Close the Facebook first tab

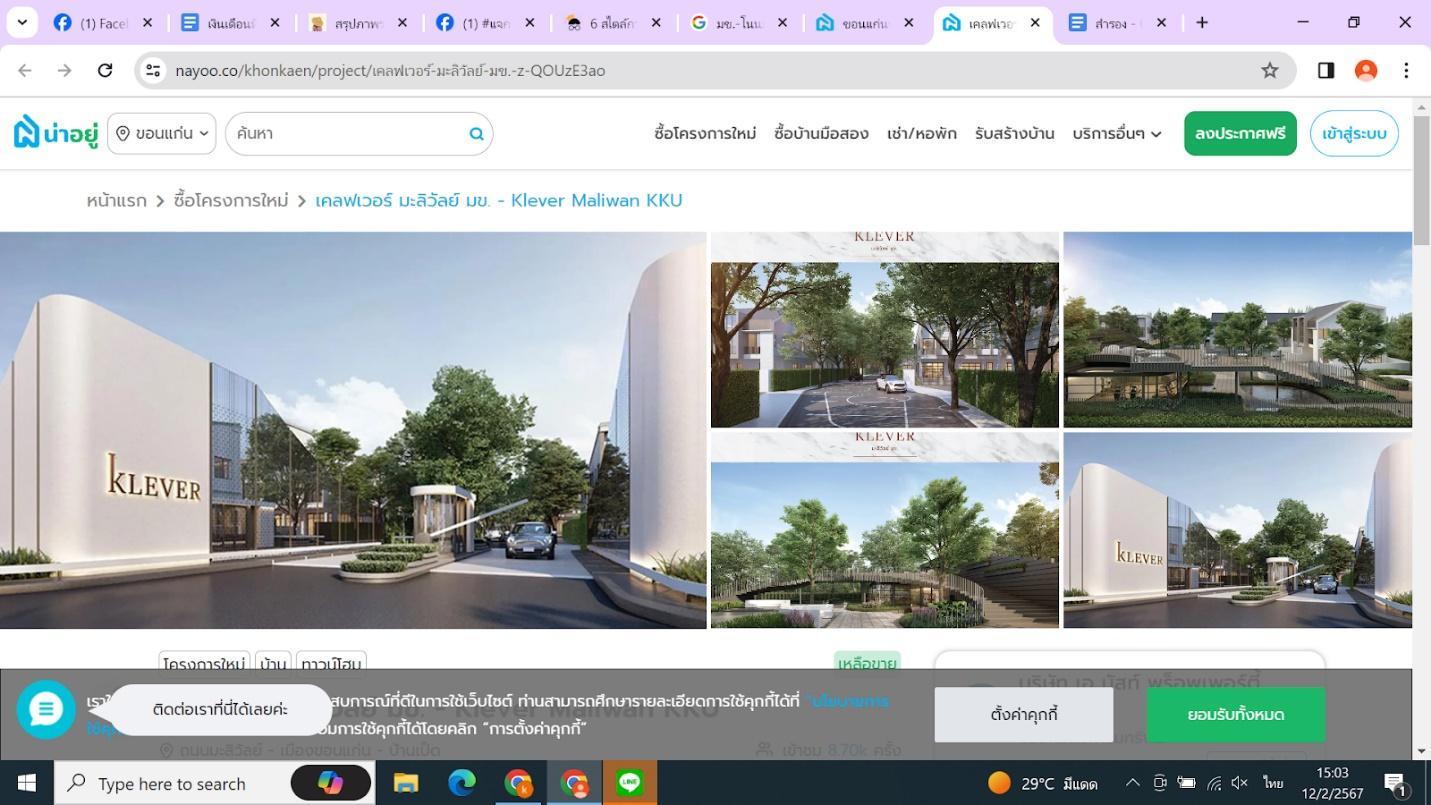pos(147,22)
